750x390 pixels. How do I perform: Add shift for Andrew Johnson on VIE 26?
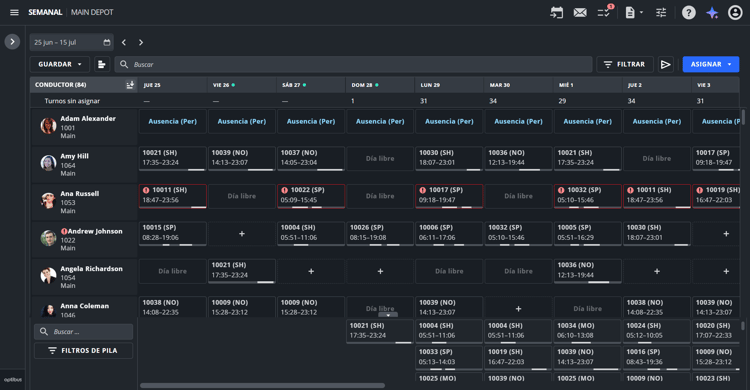pyautogui.click(x=242, y=234)
